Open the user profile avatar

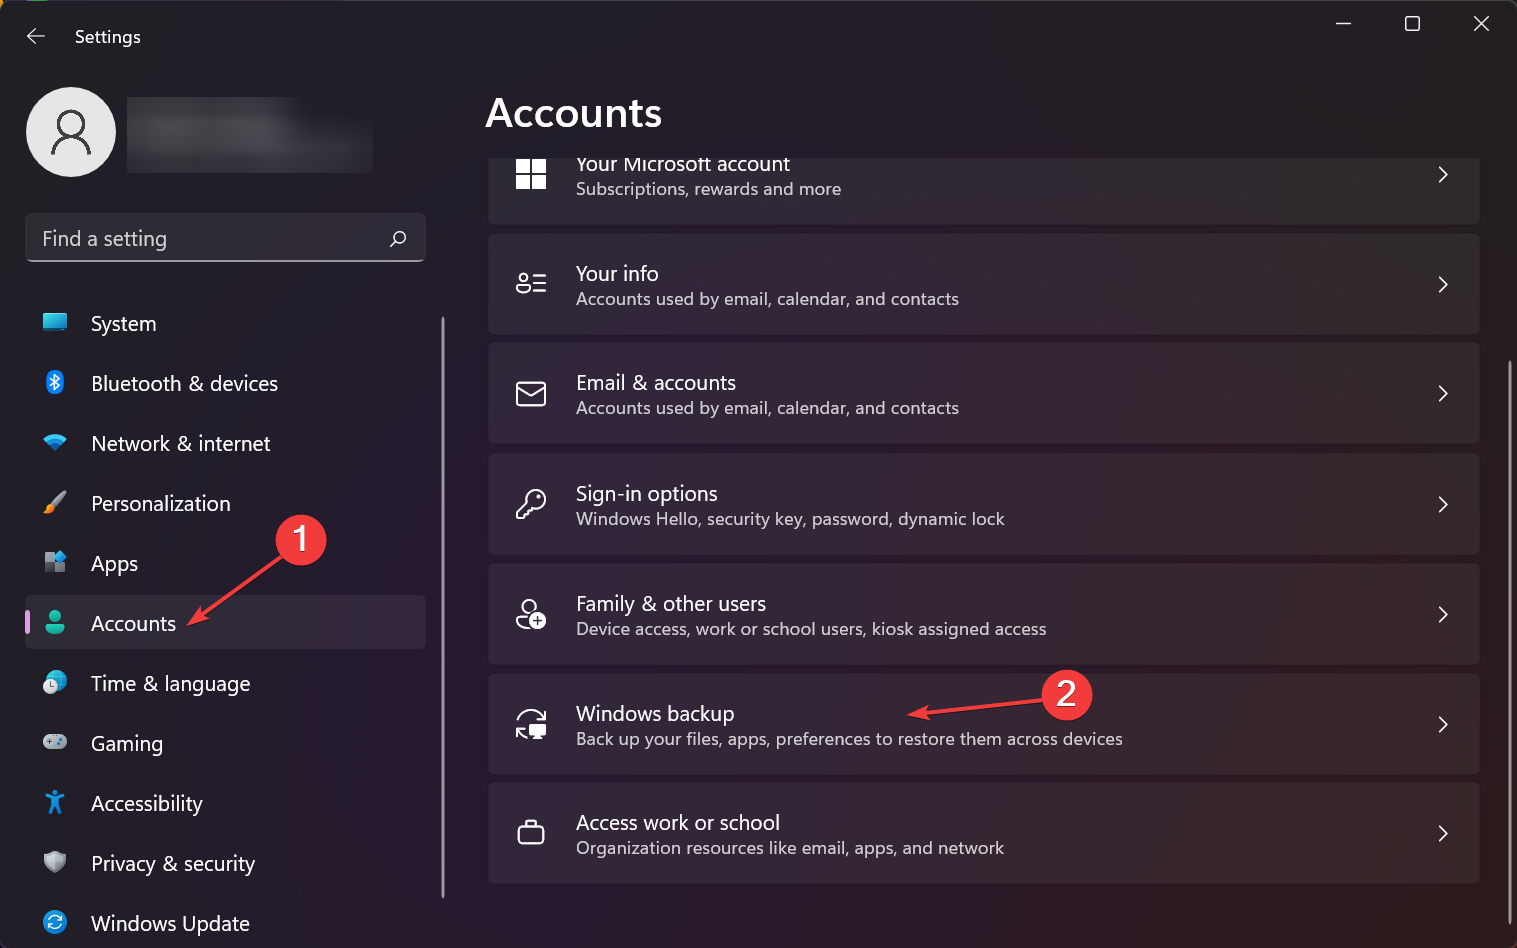(x=70, y=131)
